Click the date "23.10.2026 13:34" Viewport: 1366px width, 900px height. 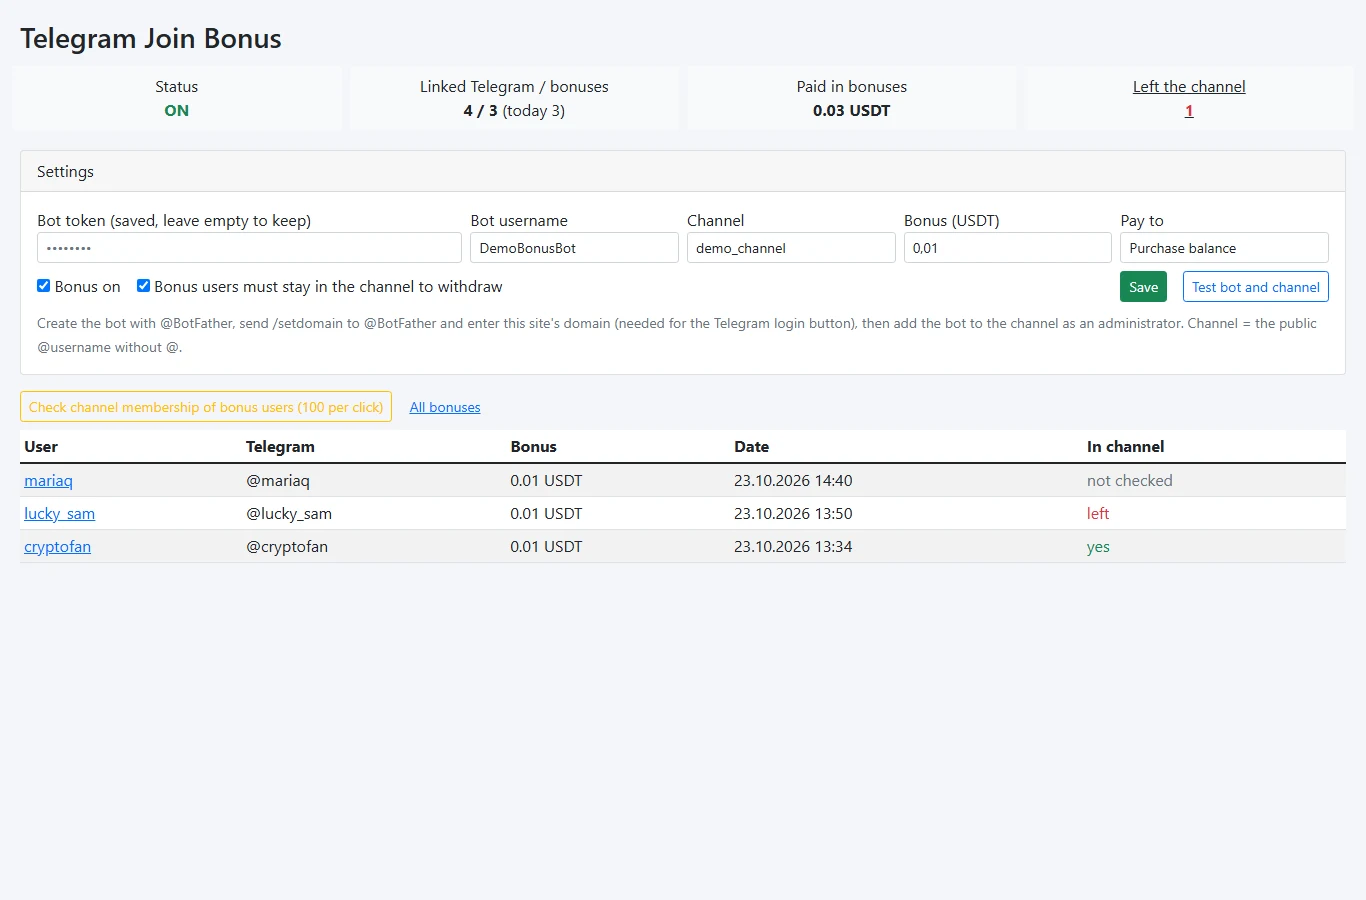pos(793,547)
